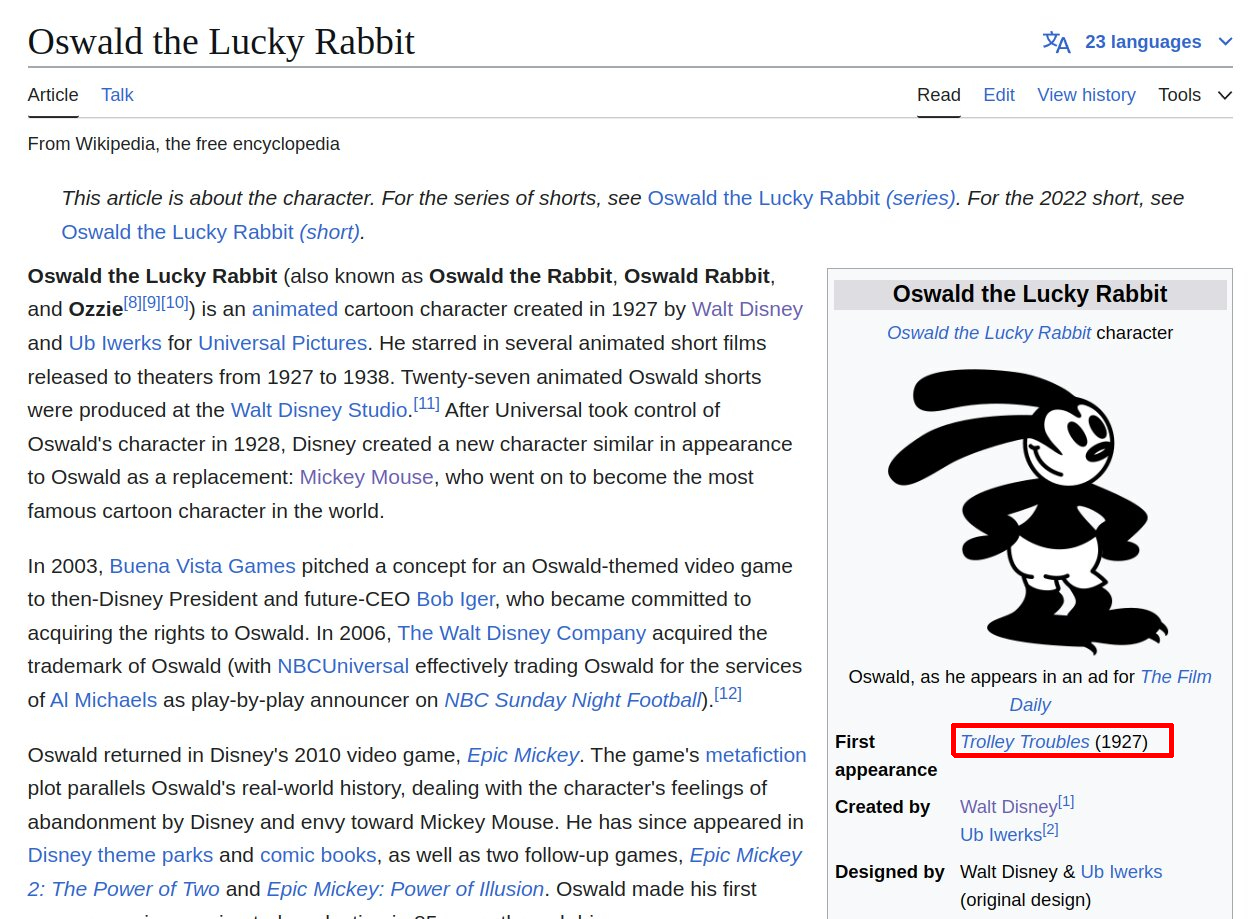Open the Universal Pictures link

point(282,343)
